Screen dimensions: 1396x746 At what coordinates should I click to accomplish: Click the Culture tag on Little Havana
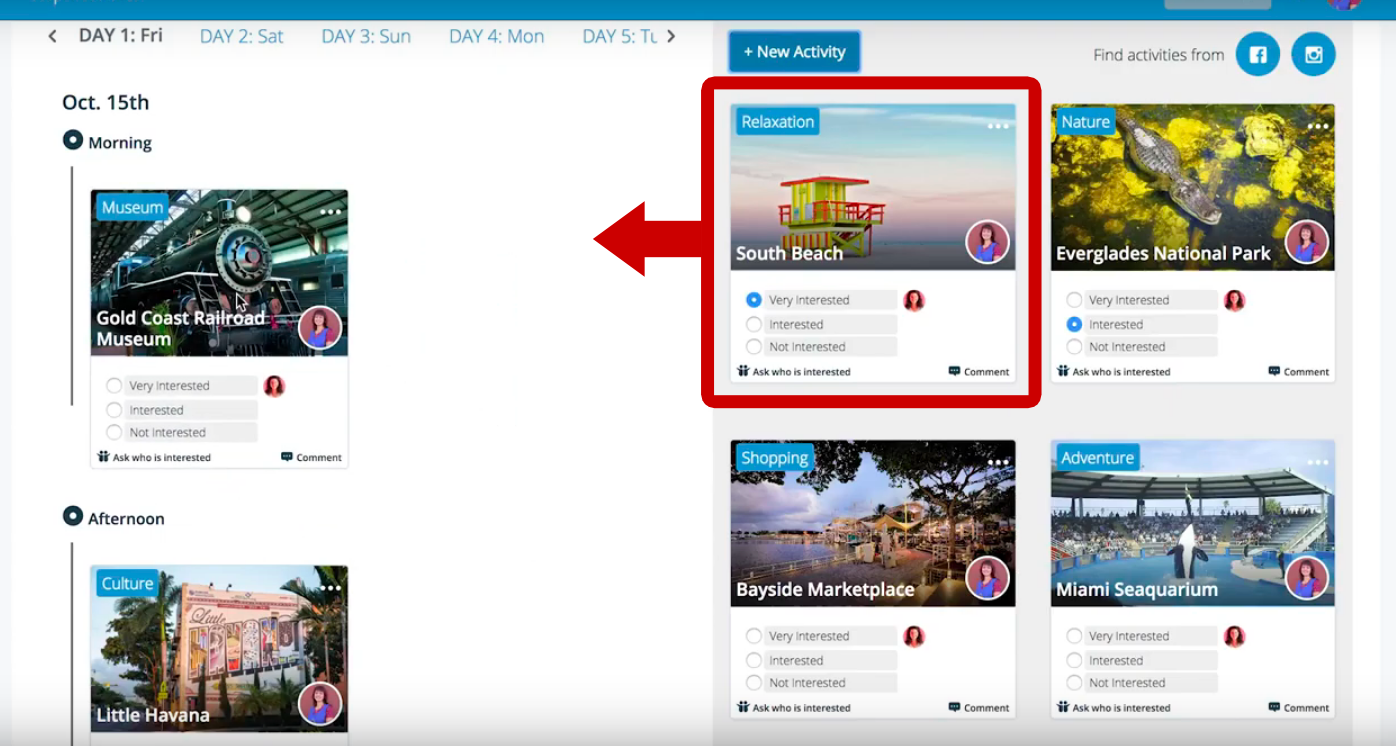(x=127, y=584)
